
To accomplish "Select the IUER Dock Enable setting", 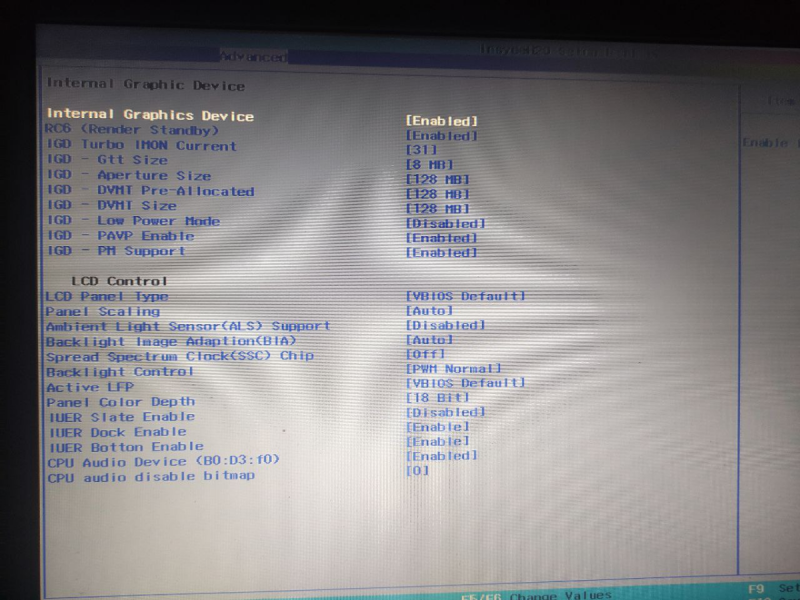I will point(117,432).
